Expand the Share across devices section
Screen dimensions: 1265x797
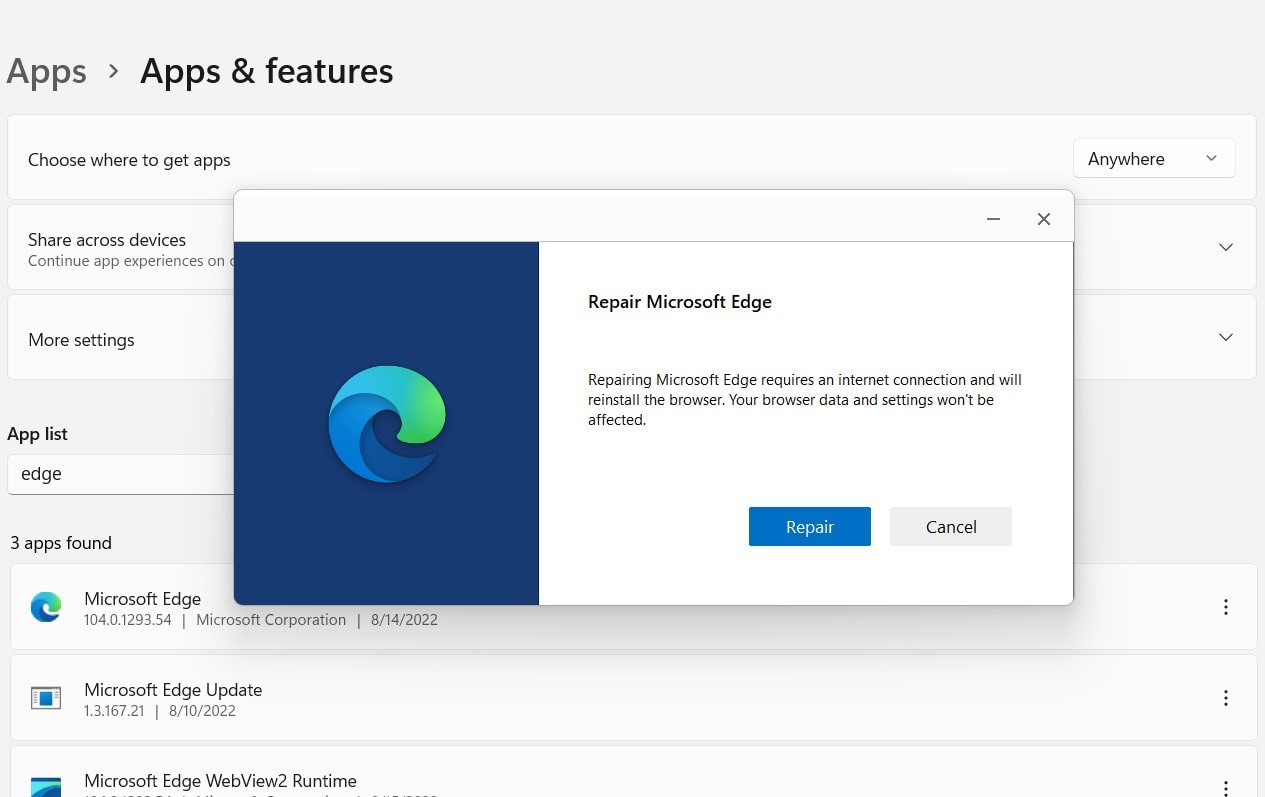pos(1226,247)
